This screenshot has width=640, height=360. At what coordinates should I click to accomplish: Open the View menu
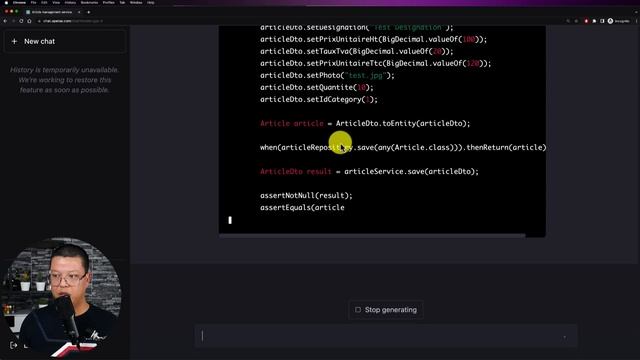point(56,2)
